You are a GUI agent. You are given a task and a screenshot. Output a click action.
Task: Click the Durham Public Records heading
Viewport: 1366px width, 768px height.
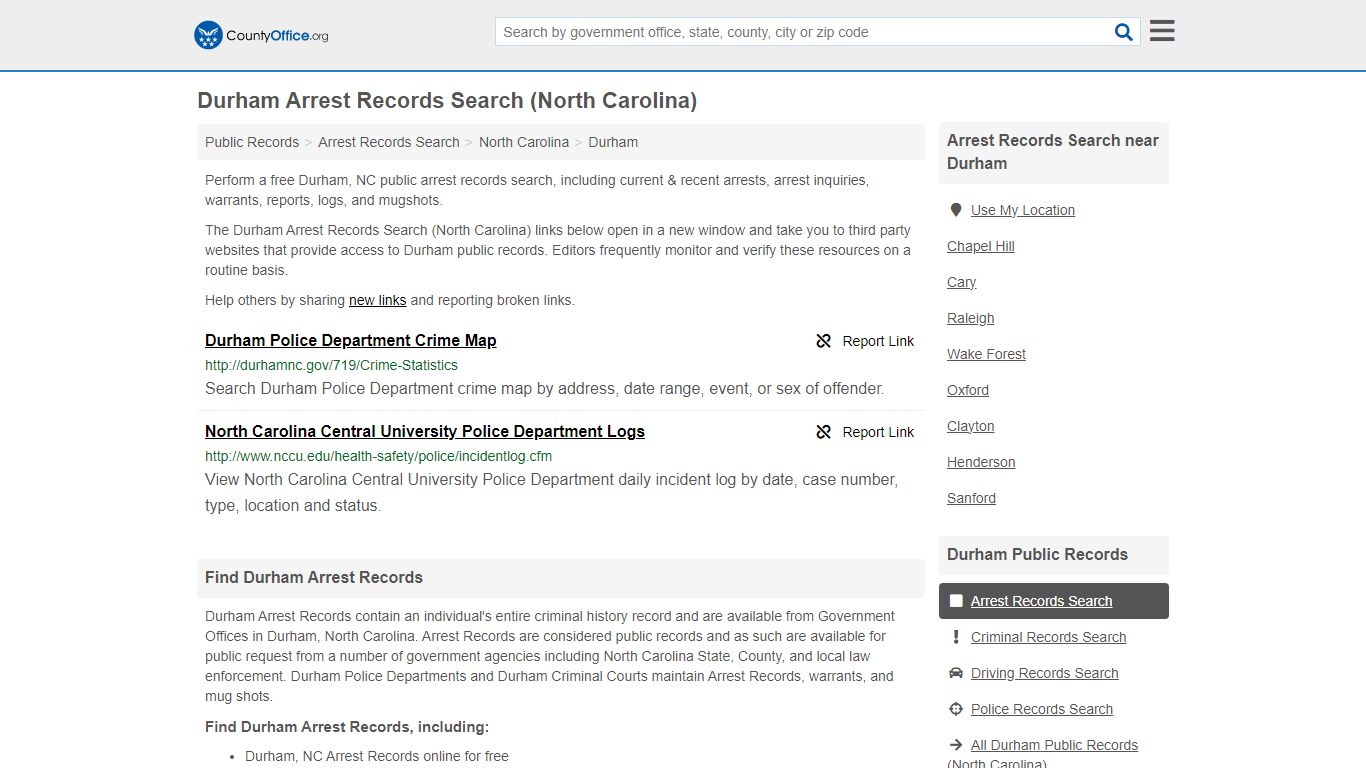click(x=1037, y=554)
